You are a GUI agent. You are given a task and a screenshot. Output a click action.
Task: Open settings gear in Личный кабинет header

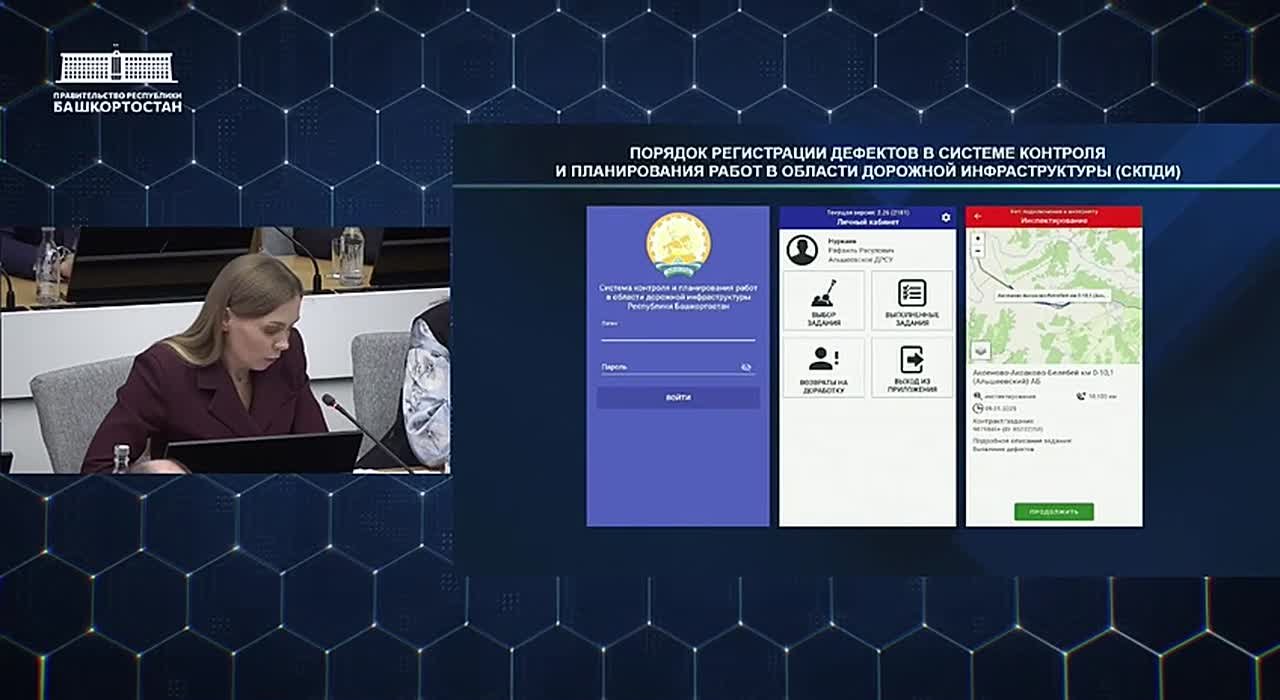(946, 217)
